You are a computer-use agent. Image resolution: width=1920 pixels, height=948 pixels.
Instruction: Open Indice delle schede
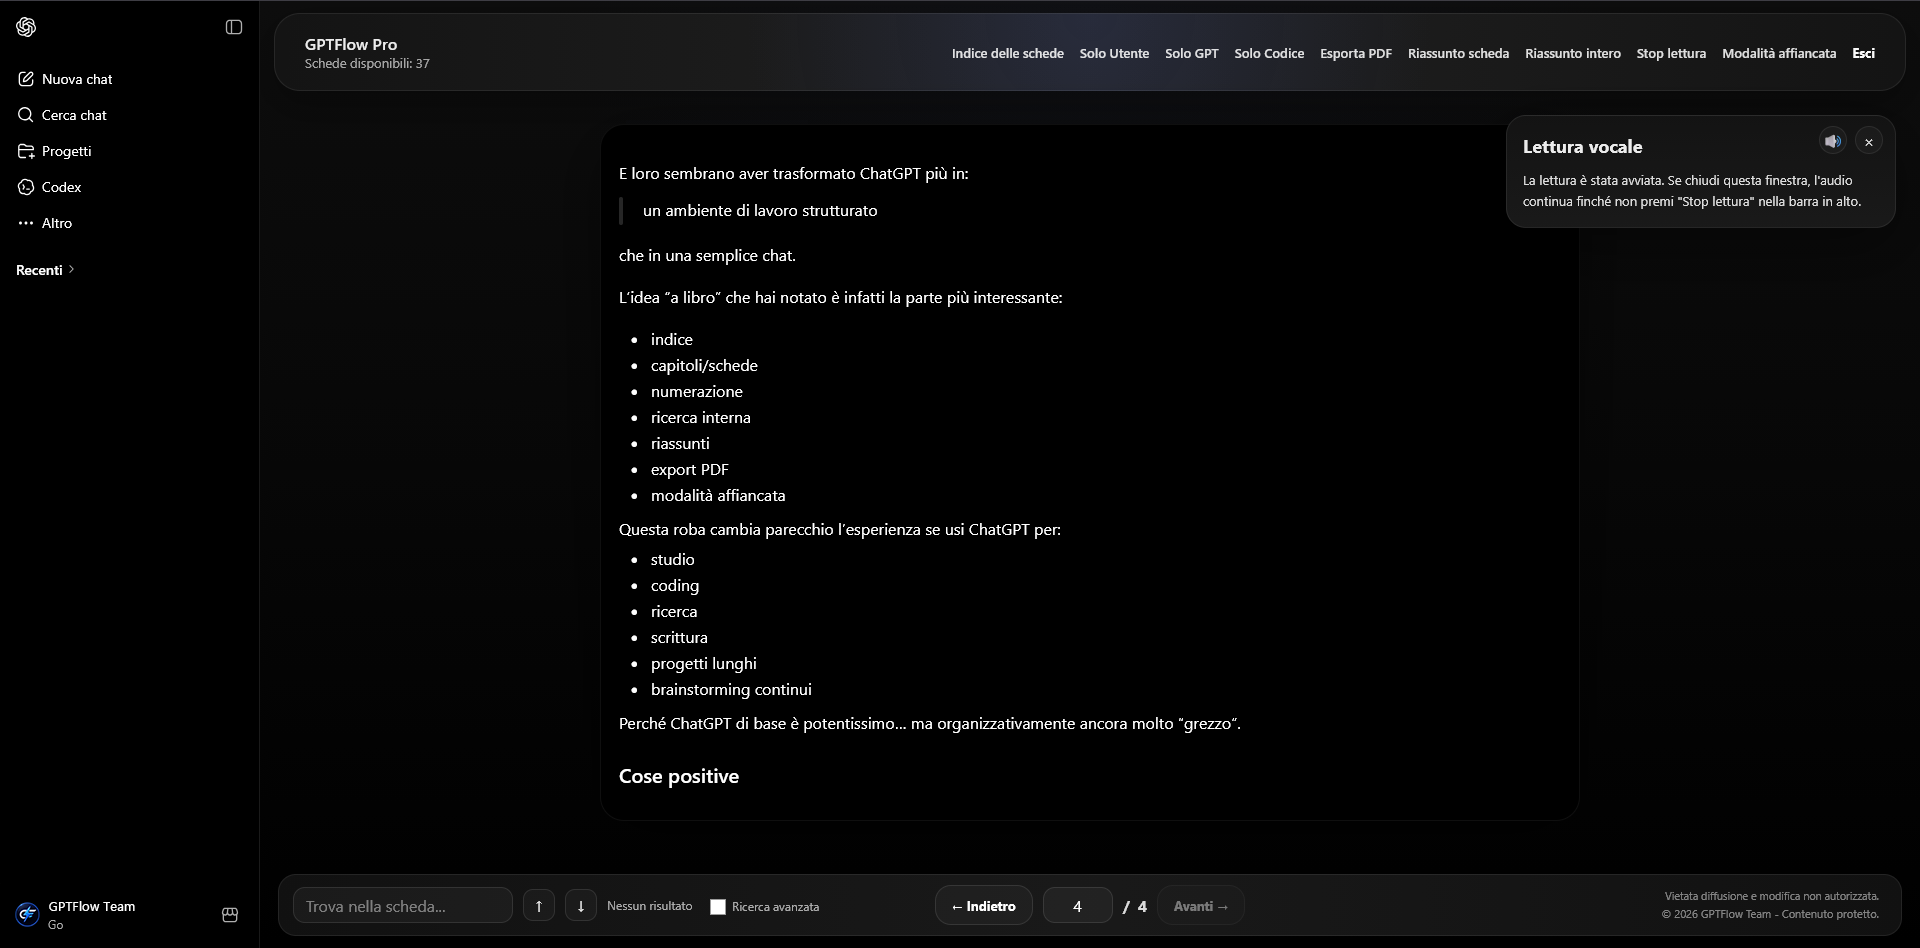coord(1007,53)
